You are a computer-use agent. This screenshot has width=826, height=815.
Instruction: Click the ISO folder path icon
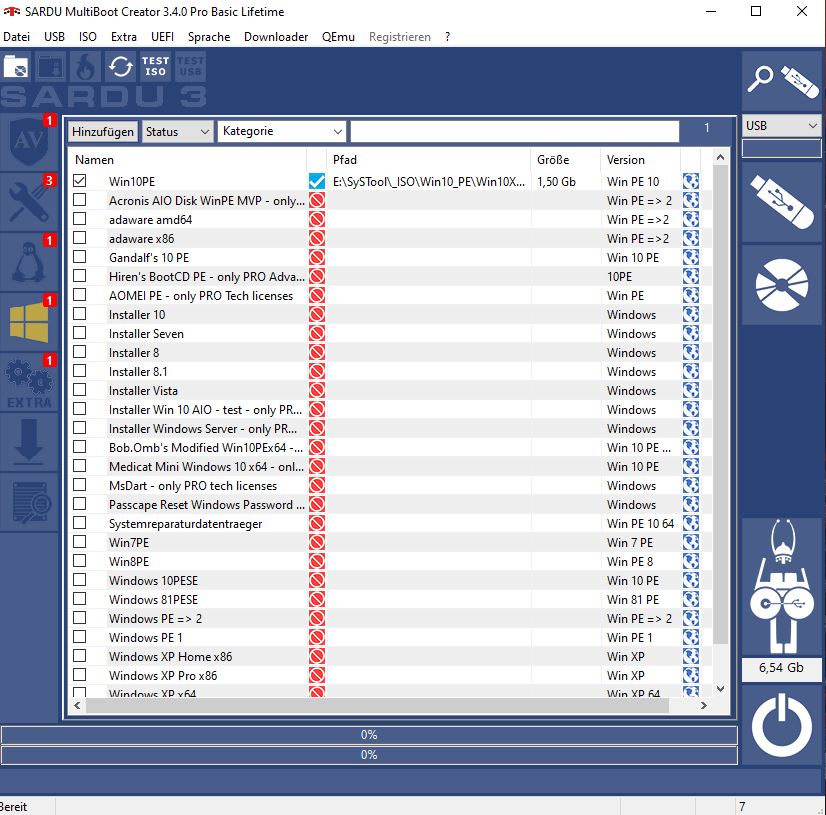coord(16,66)
